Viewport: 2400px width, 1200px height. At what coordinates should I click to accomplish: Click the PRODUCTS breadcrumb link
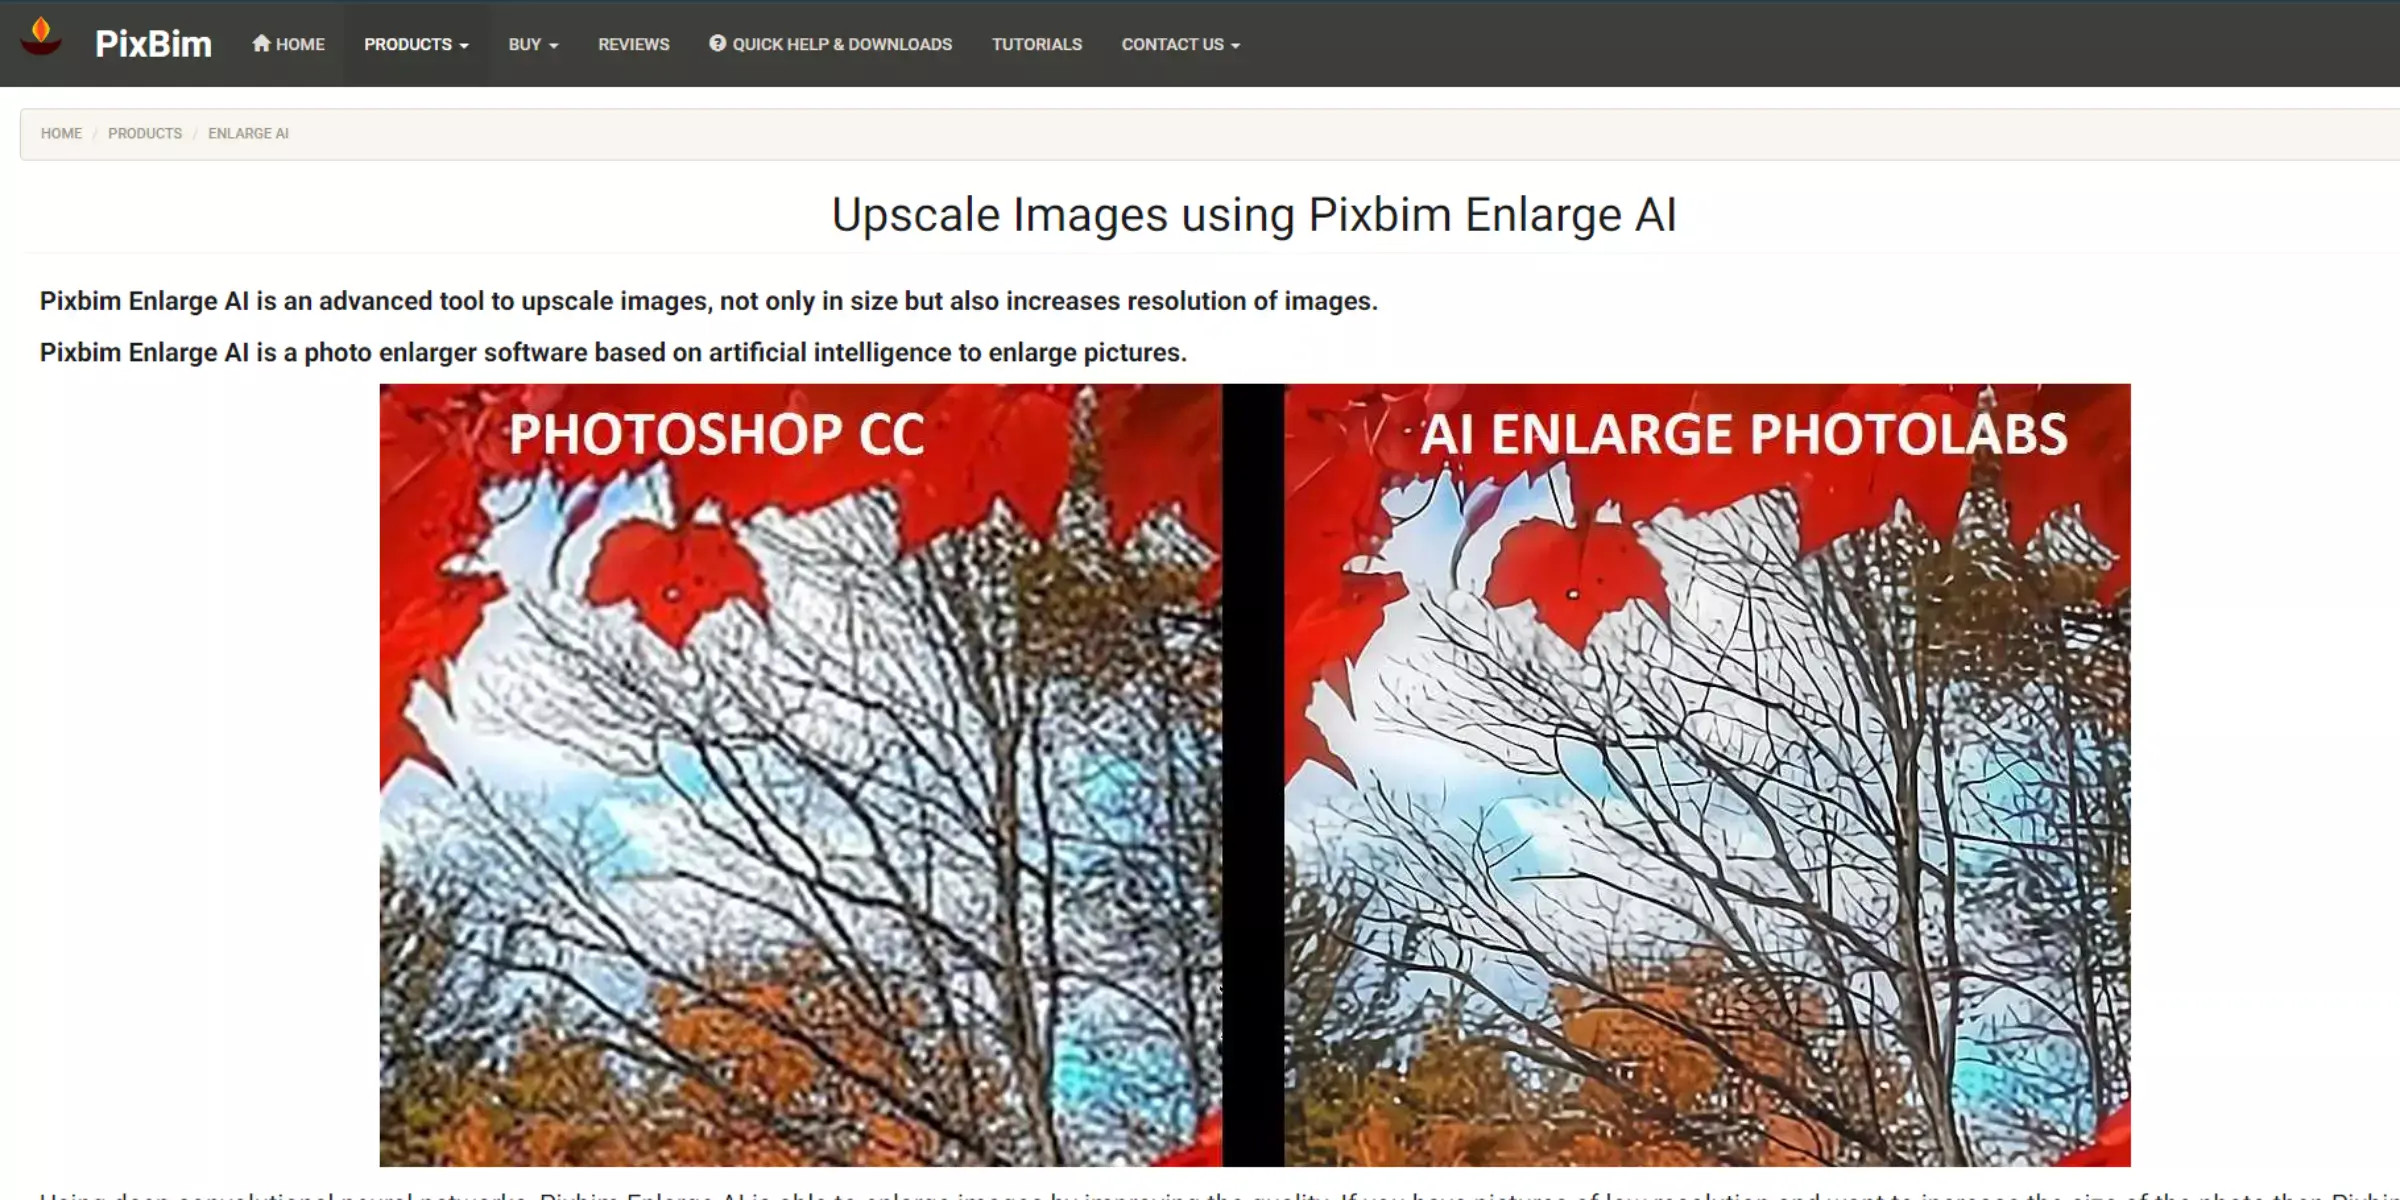point(145,133)
